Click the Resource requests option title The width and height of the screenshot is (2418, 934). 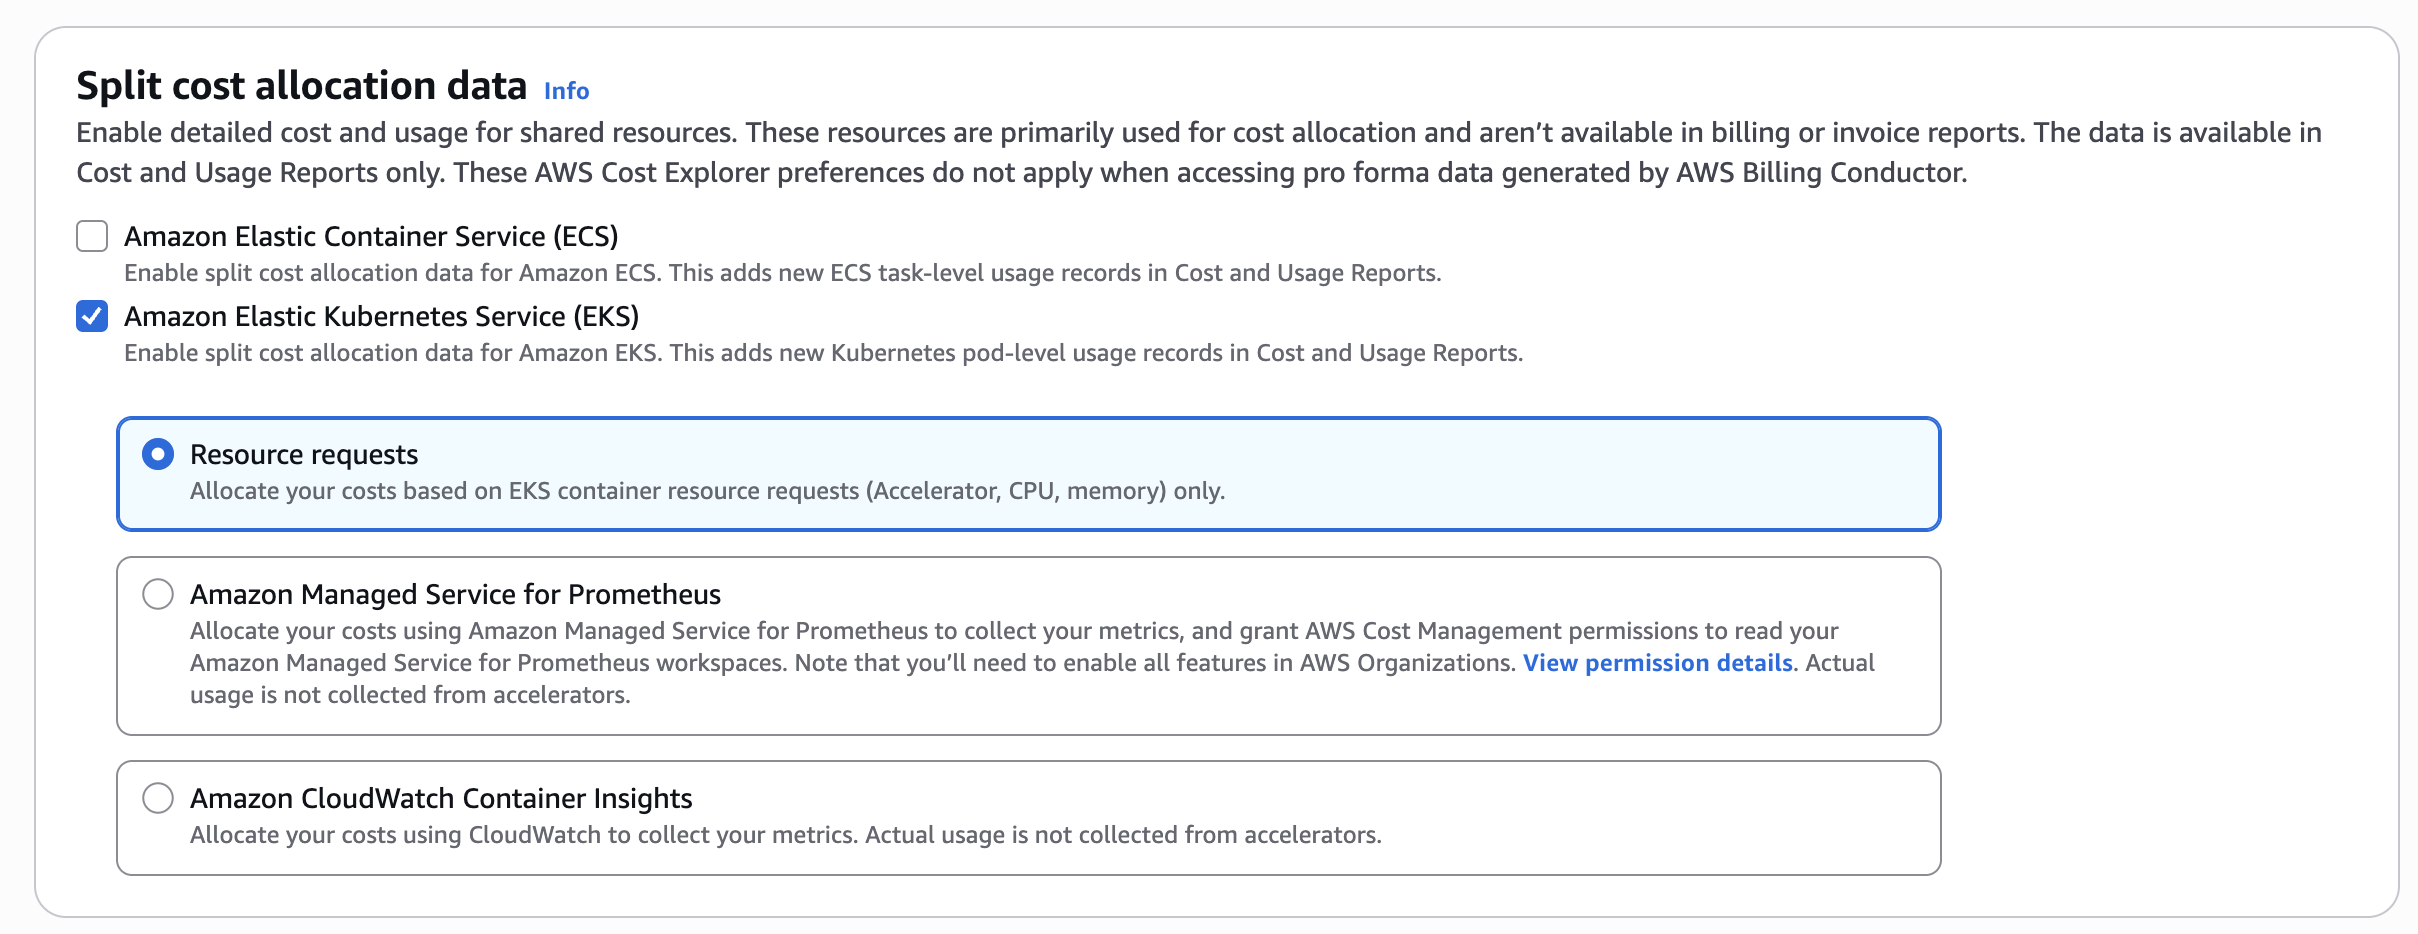(304, 455)
